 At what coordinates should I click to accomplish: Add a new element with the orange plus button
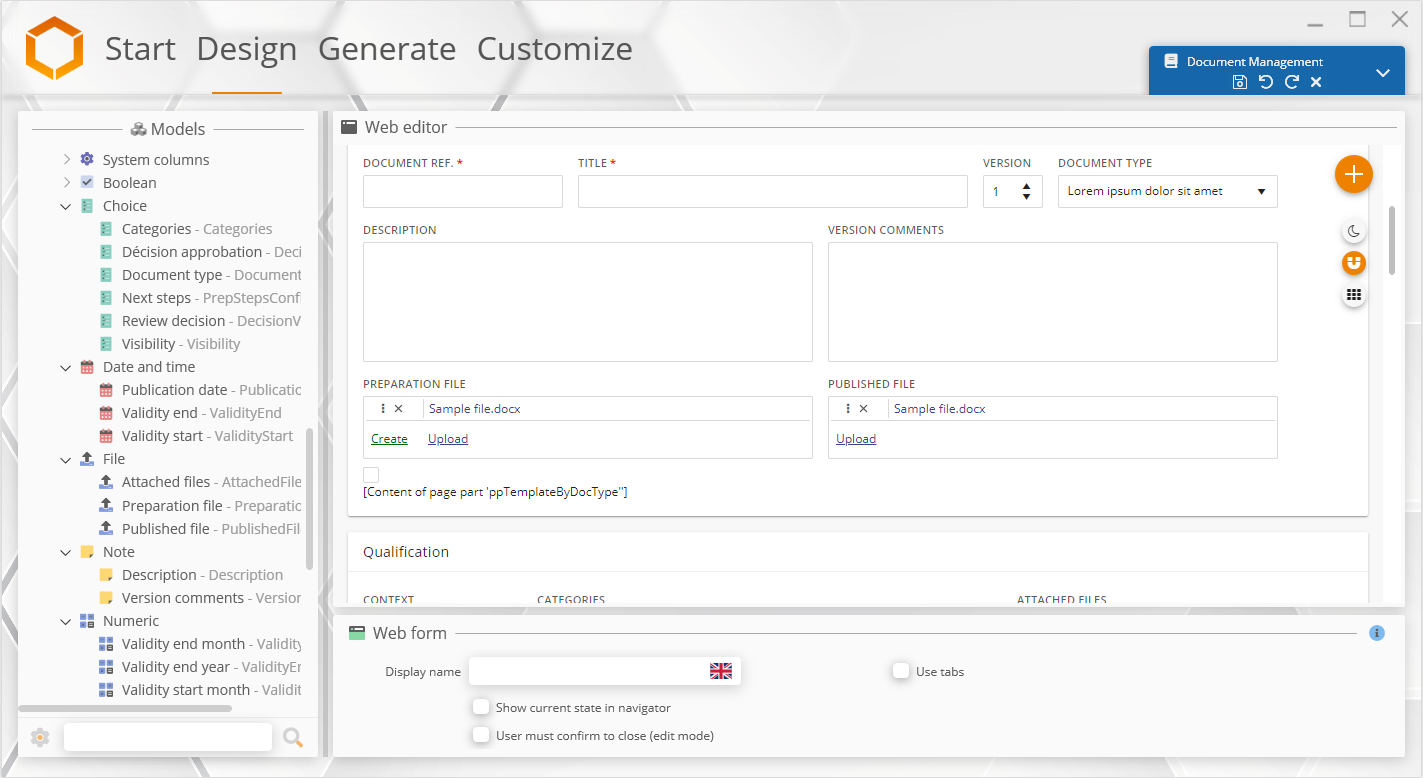tap(1354, 174)
